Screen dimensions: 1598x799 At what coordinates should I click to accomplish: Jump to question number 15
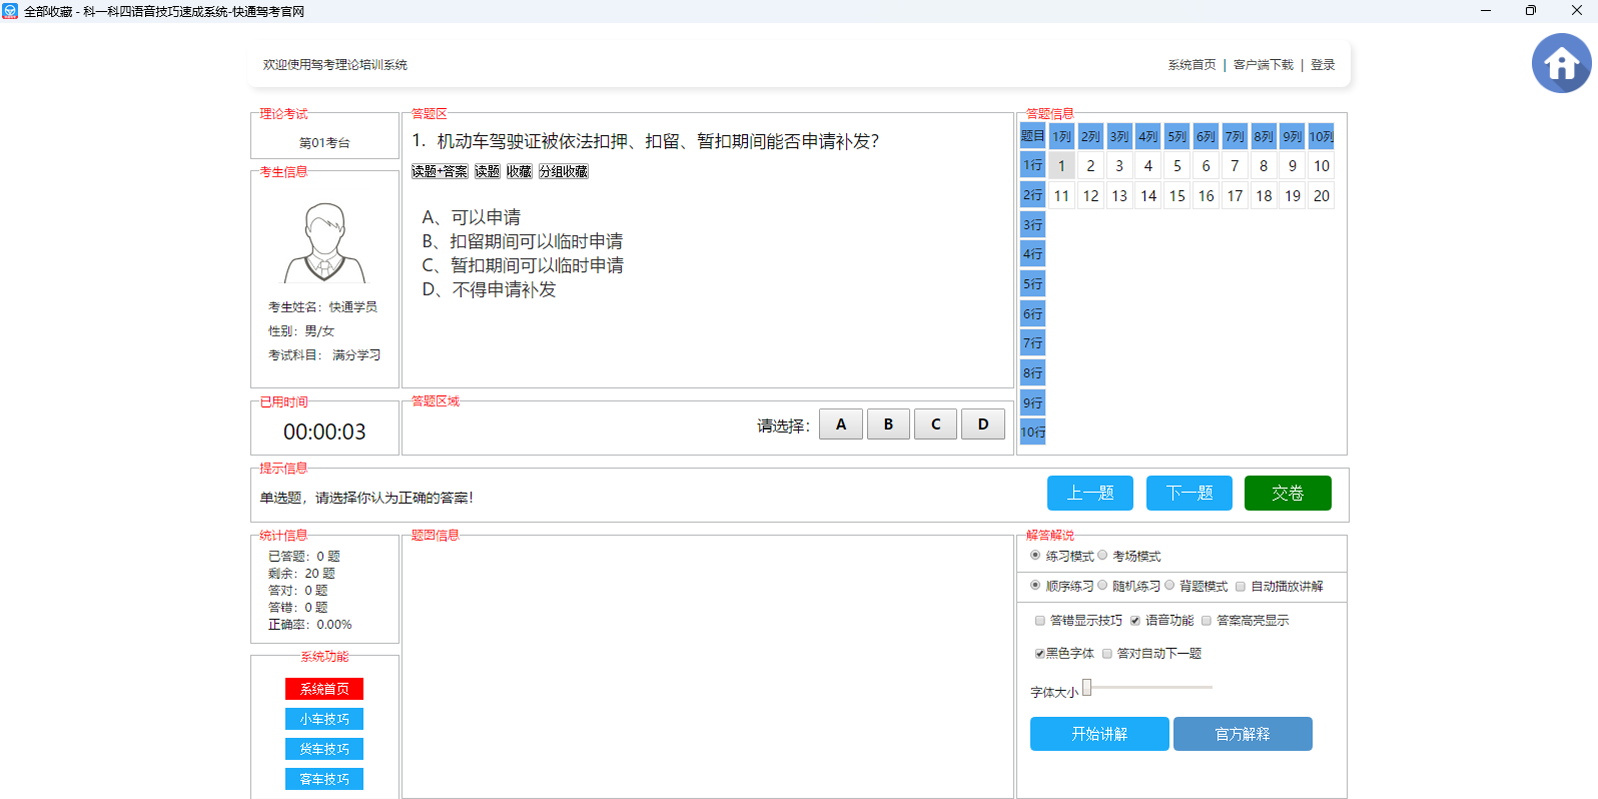click(1177, 196)
